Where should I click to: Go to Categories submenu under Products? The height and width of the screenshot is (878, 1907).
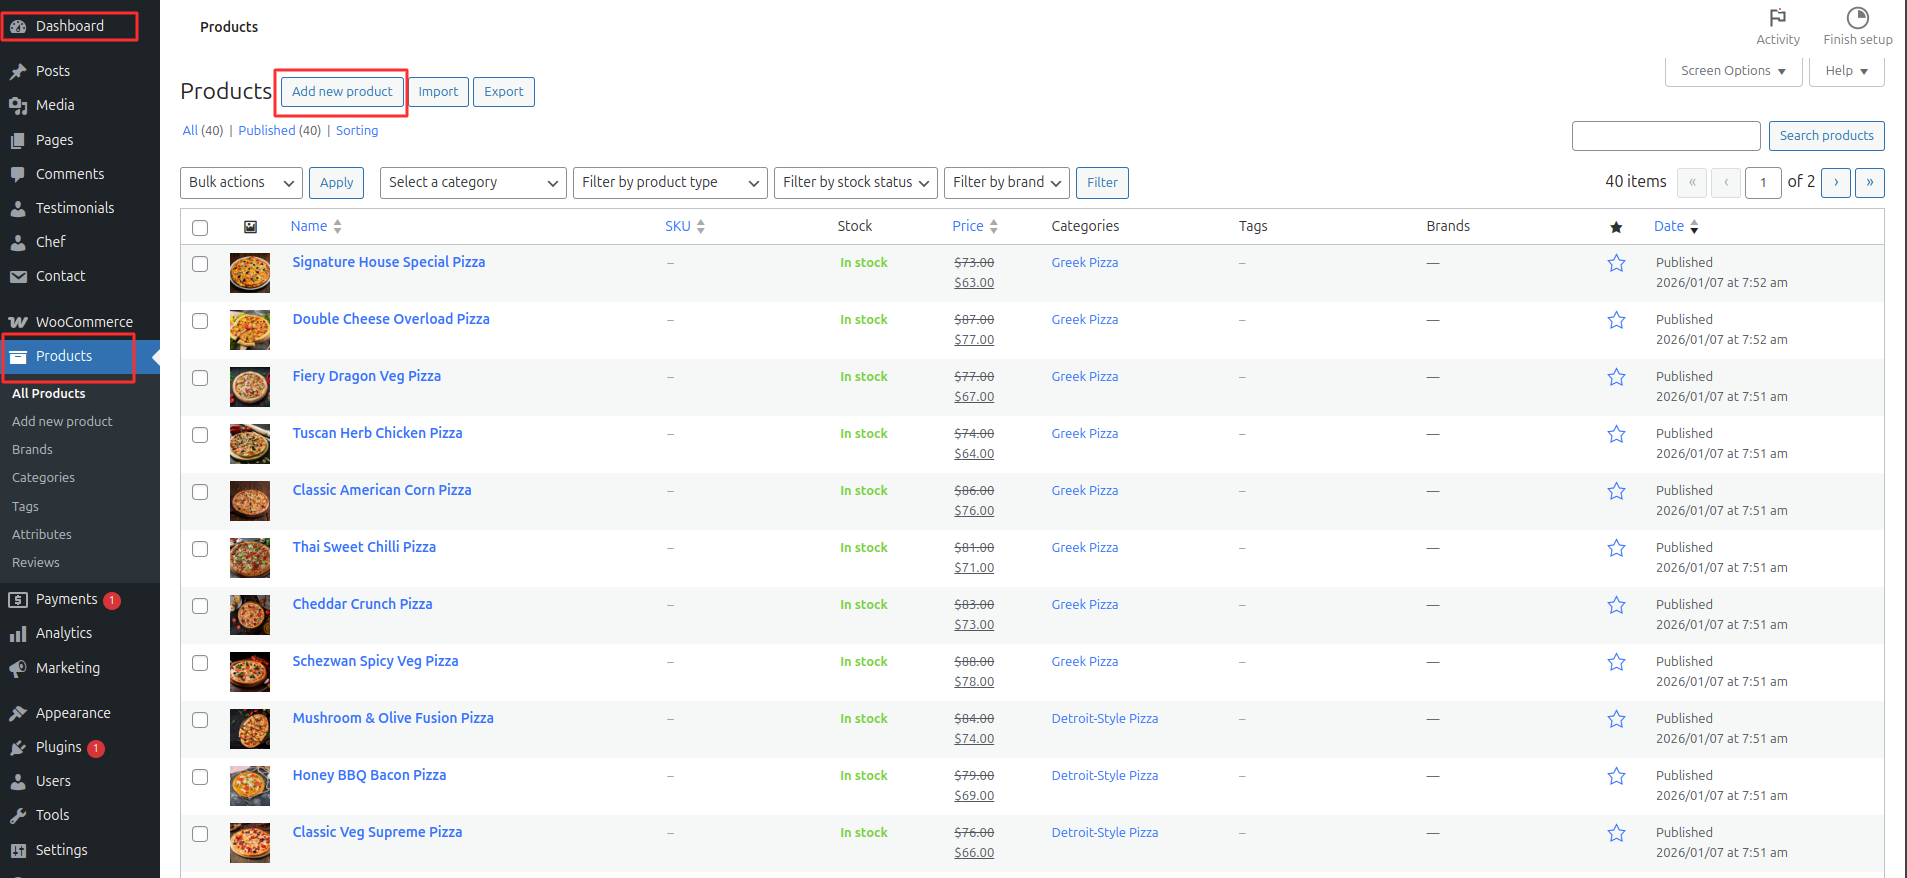[x=43, y=478]
